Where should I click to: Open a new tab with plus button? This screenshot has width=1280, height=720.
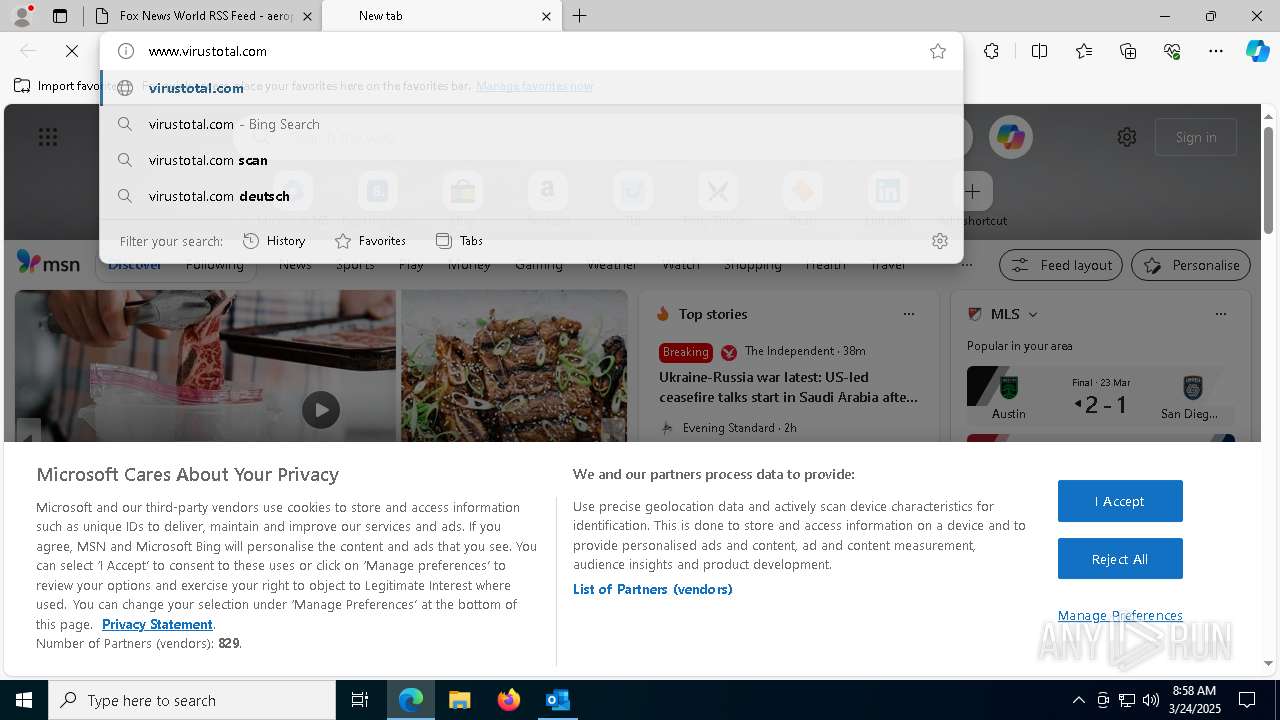click(580, 16)
